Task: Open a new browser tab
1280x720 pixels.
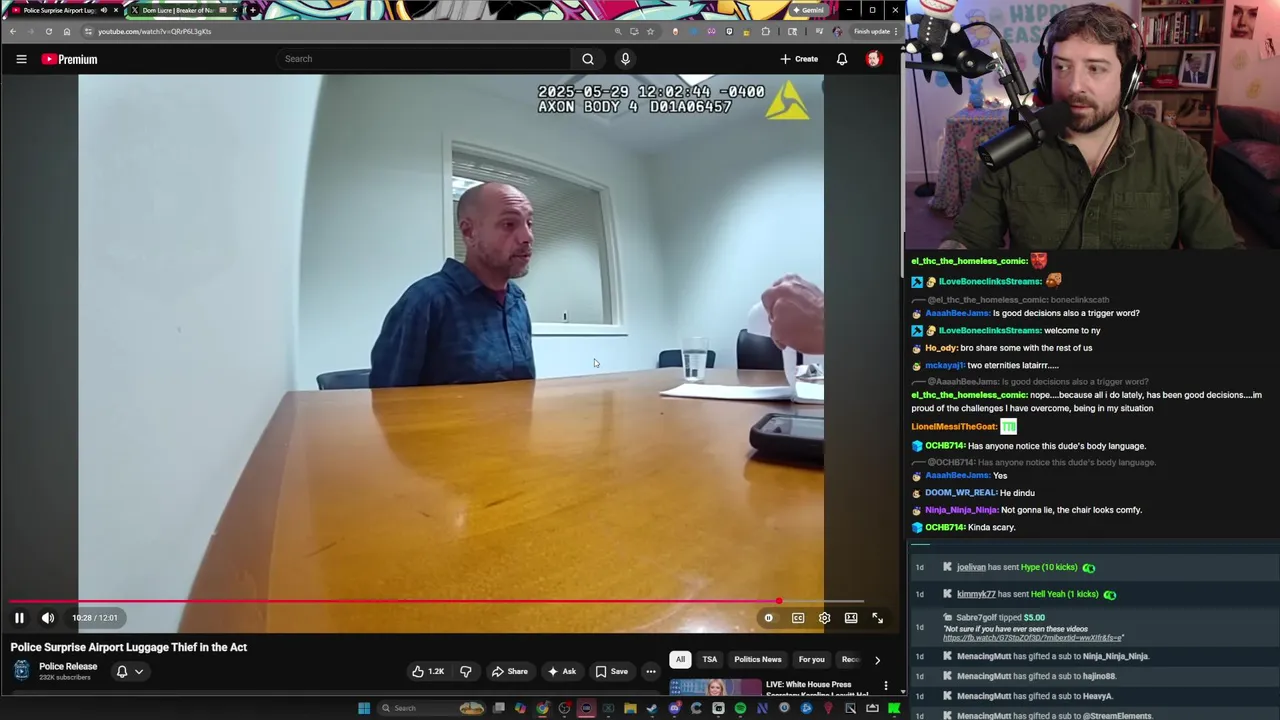Action: 253,10
